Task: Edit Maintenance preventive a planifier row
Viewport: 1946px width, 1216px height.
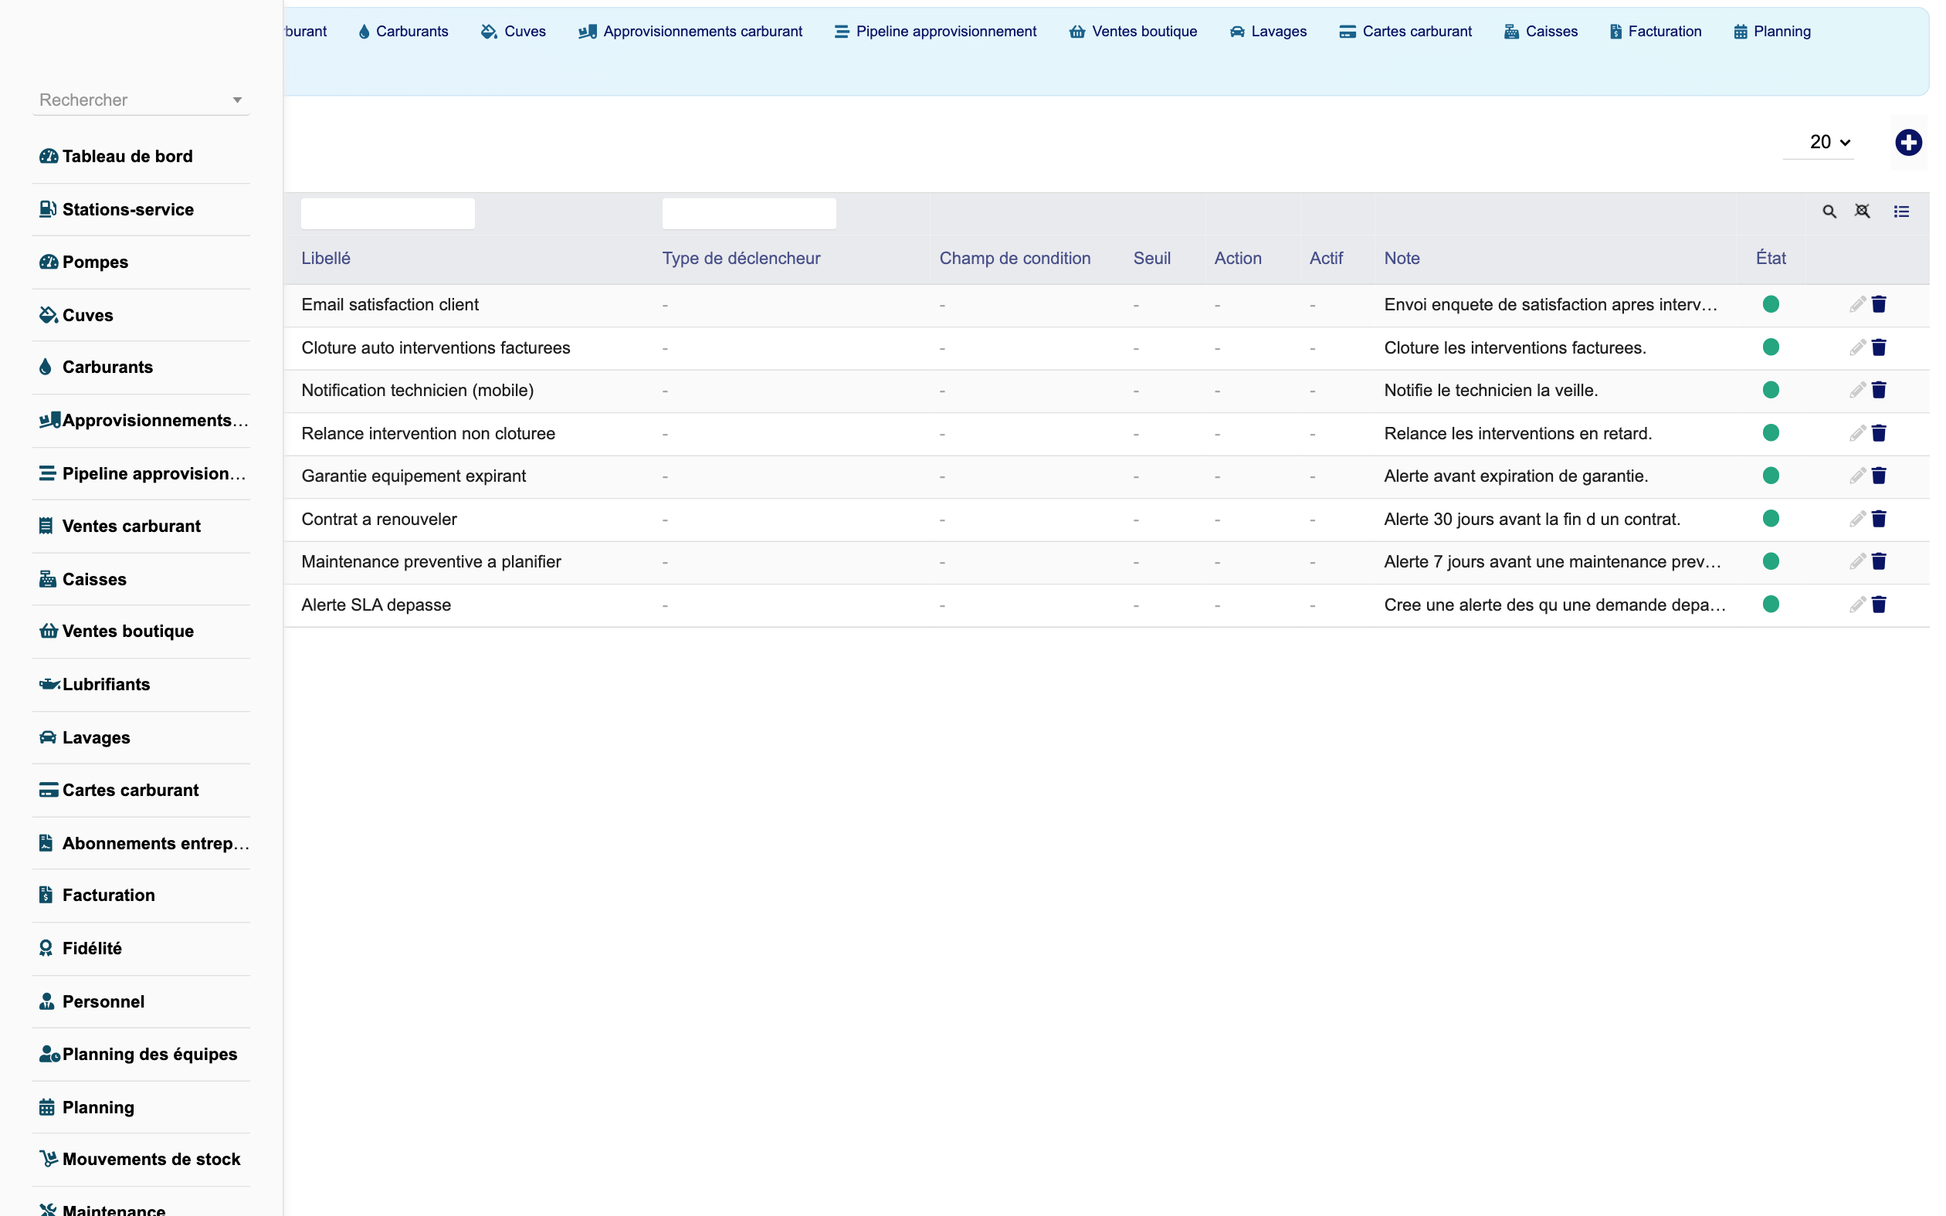Action: coord(1857,562)
